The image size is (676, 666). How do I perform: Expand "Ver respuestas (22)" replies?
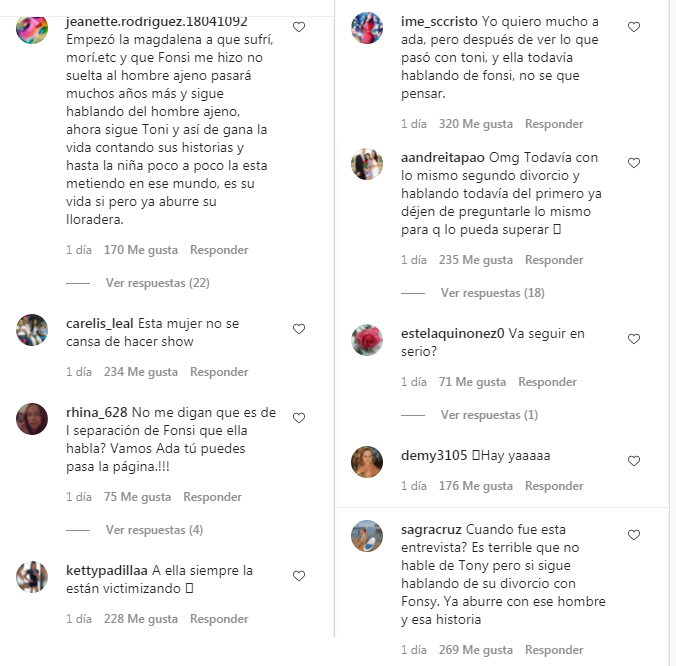(157, 283)
